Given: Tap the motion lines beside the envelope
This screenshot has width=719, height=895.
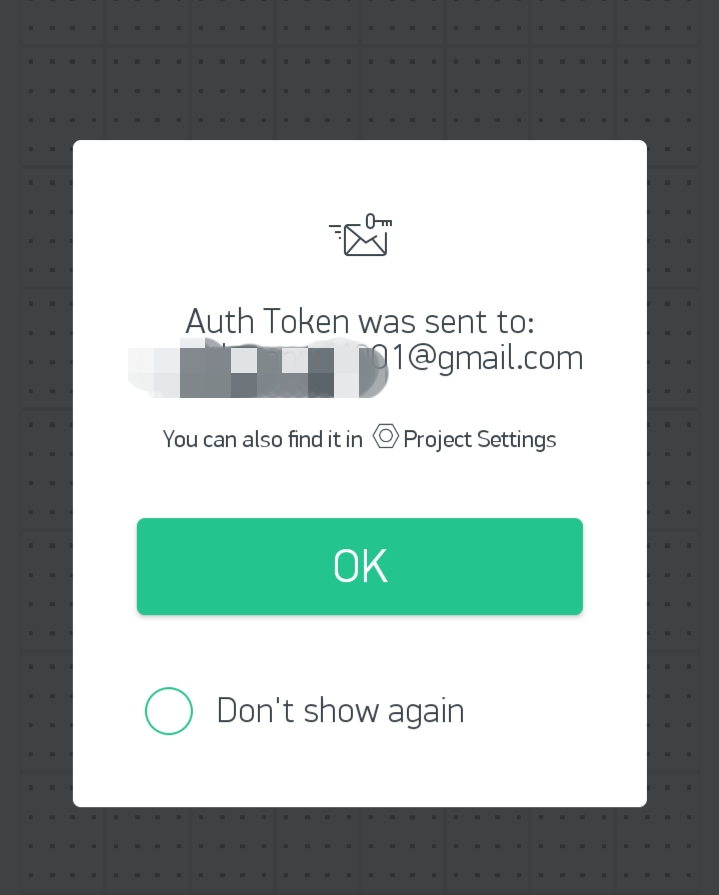Looking at the screenshot, I should pyautogui.click(x=336, y=232).
